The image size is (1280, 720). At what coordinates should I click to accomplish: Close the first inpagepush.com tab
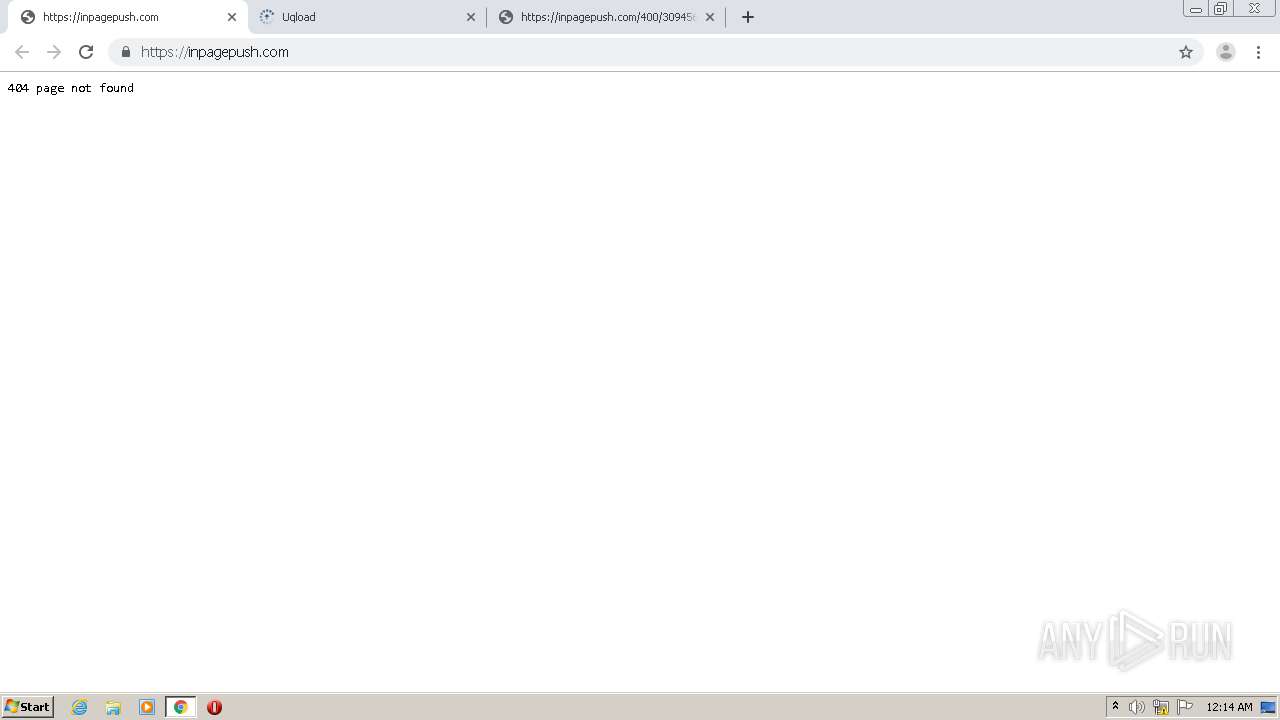click(232, 17)
